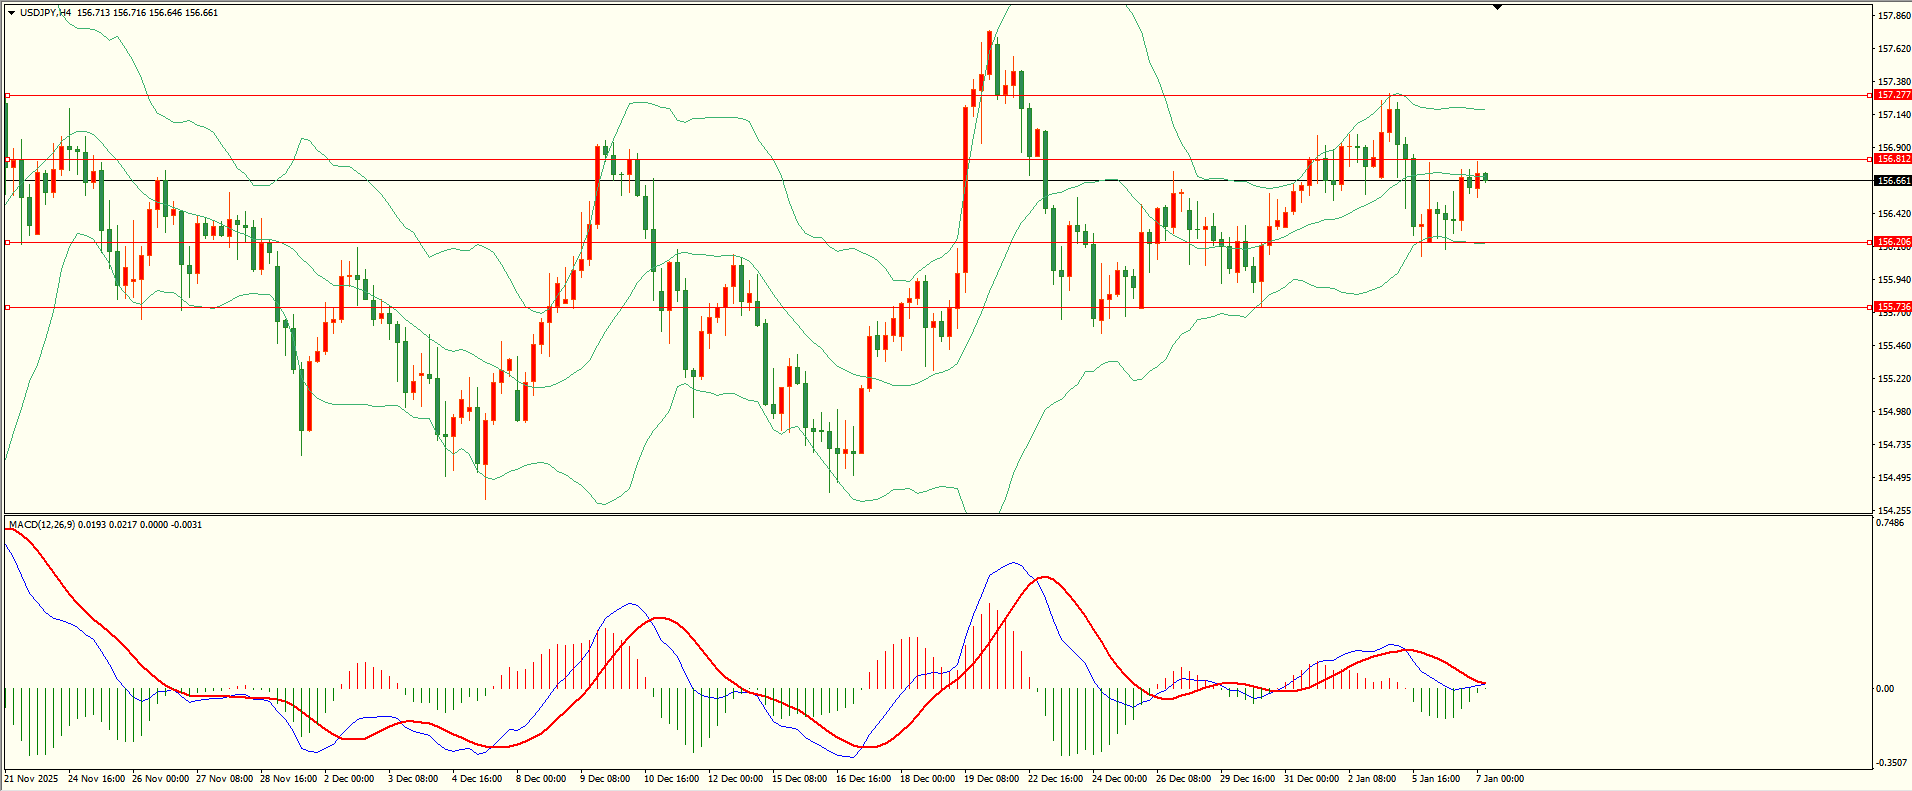
Task: Select left handle of 155.736 horizontal line
Action: tap(8, 307)
